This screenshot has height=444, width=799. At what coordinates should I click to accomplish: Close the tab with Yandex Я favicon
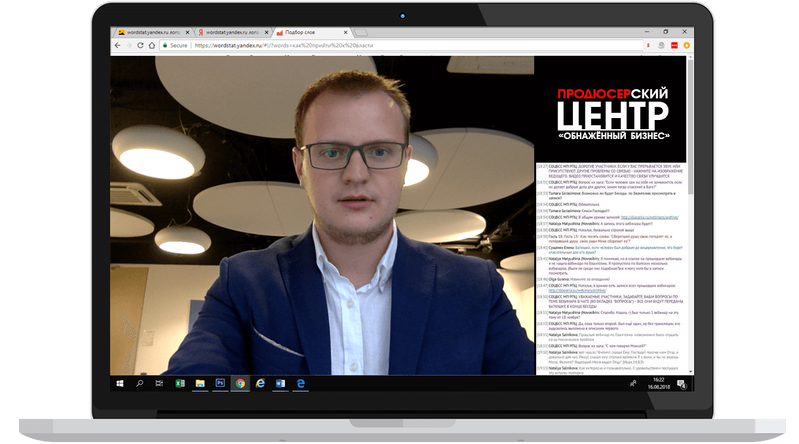pos(267,32)
